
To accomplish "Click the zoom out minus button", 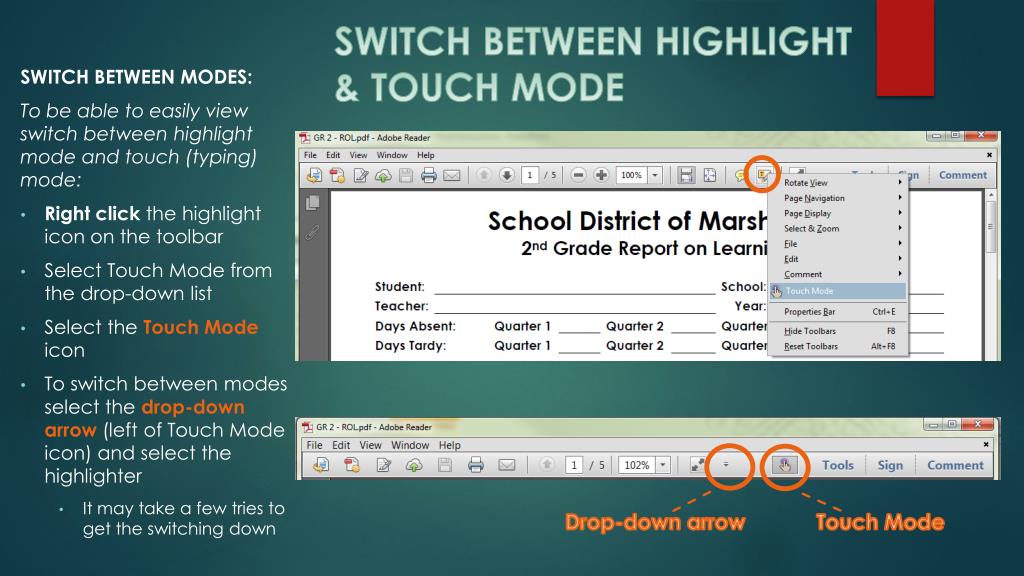I will coord(578,175).
